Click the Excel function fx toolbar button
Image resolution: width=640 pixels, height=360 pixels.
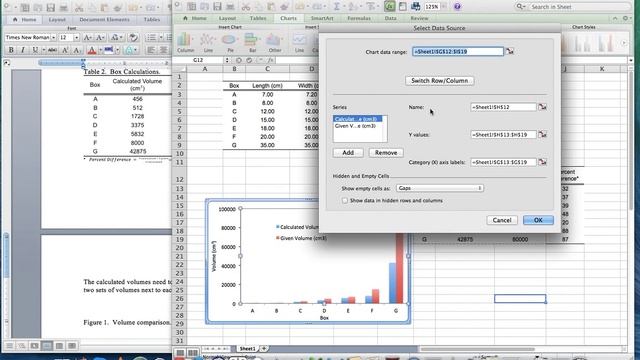coord(390,7)
